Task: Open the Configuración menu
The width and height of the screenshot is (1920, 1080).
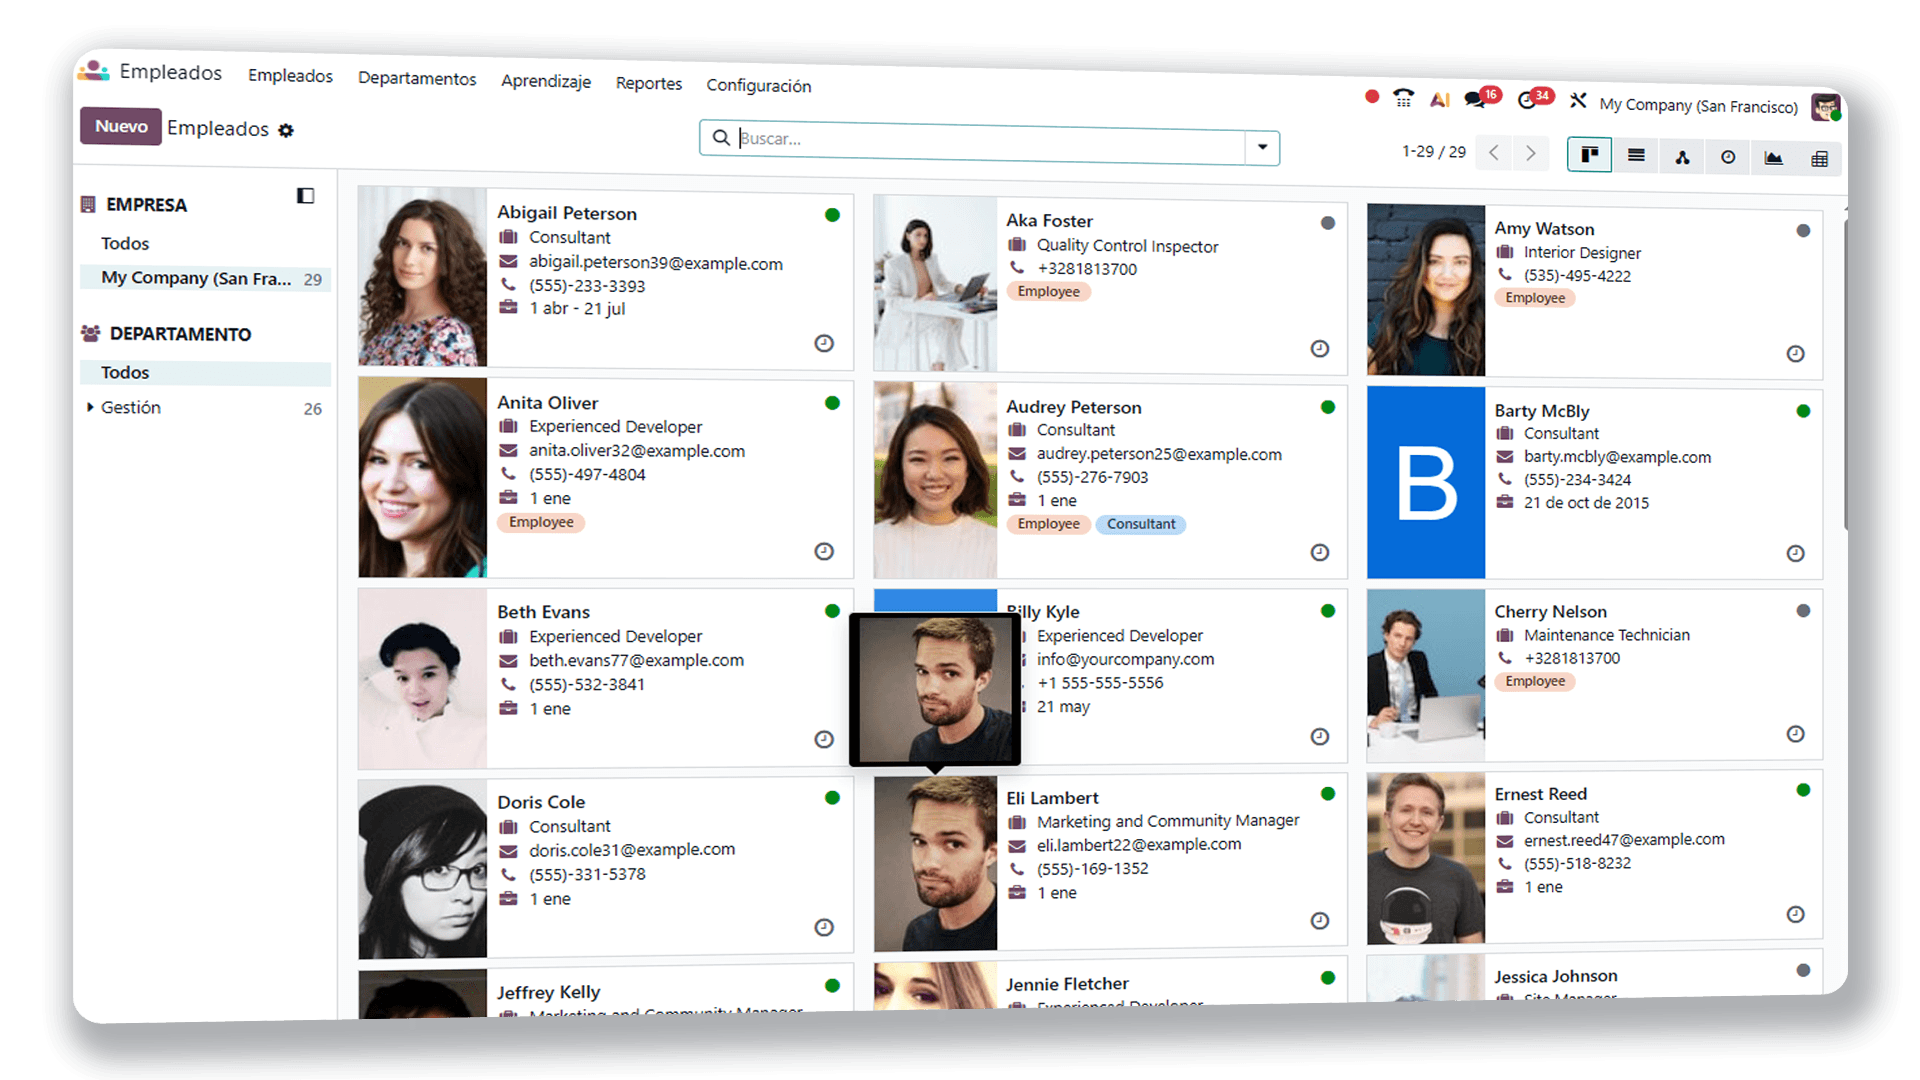Action: click(x=759, y=86)
